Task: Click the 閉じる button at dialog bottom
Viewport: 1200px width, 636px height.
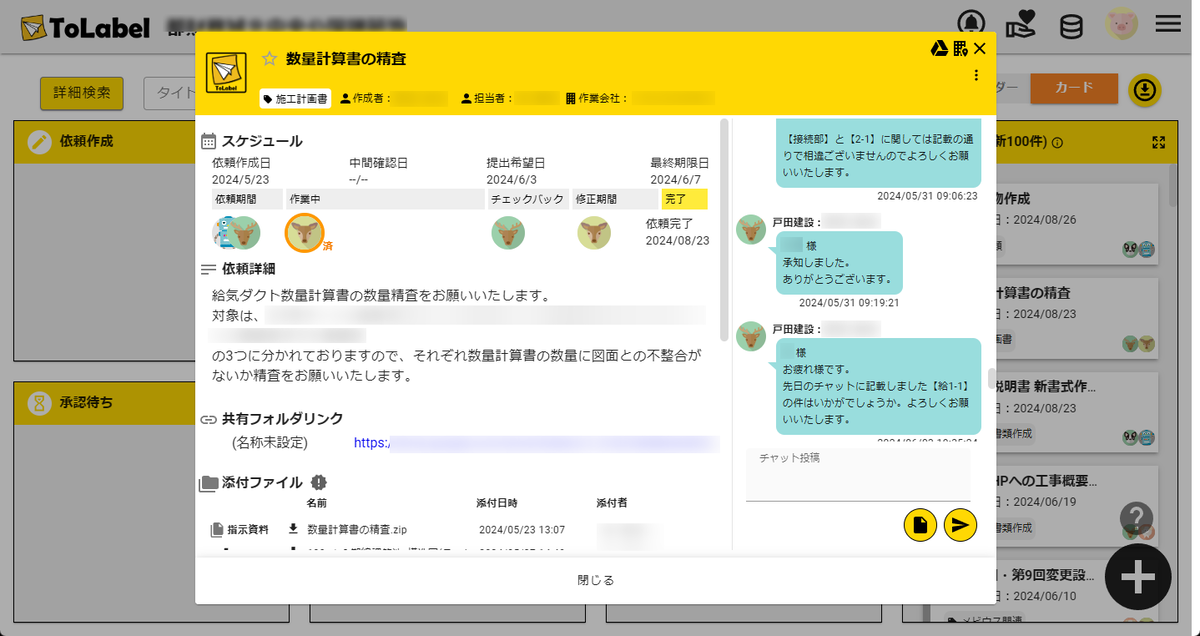Action: tap(595, 580)
